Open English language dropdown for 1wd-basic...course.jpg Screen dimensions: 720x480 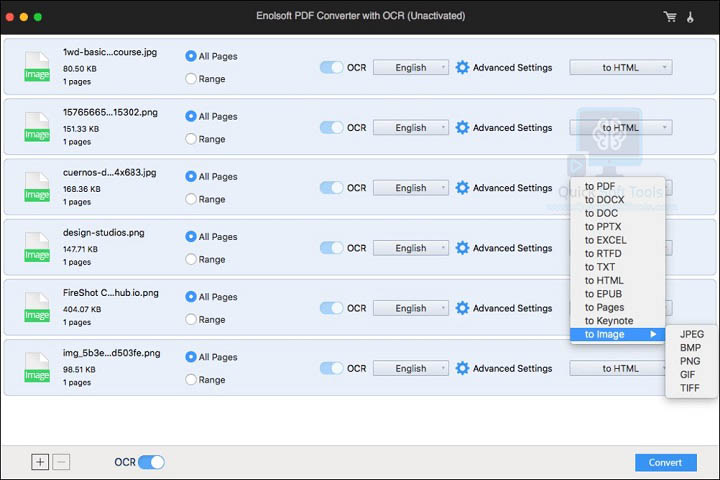(x=411, y=68)
